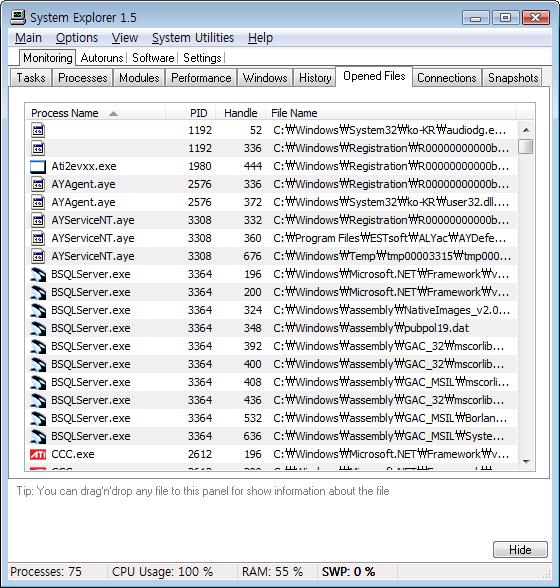Open the View menu

125,38
